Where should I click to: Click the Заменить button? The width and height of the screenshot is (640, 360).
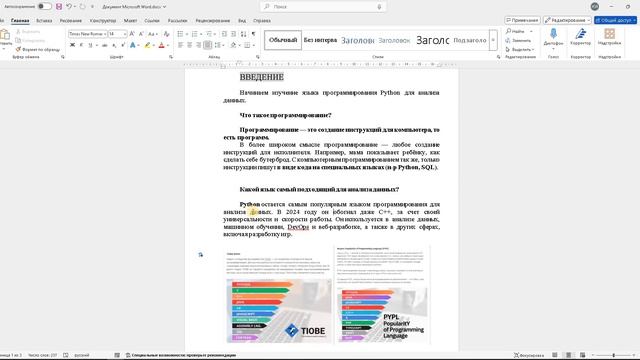[x=518, y=40]
